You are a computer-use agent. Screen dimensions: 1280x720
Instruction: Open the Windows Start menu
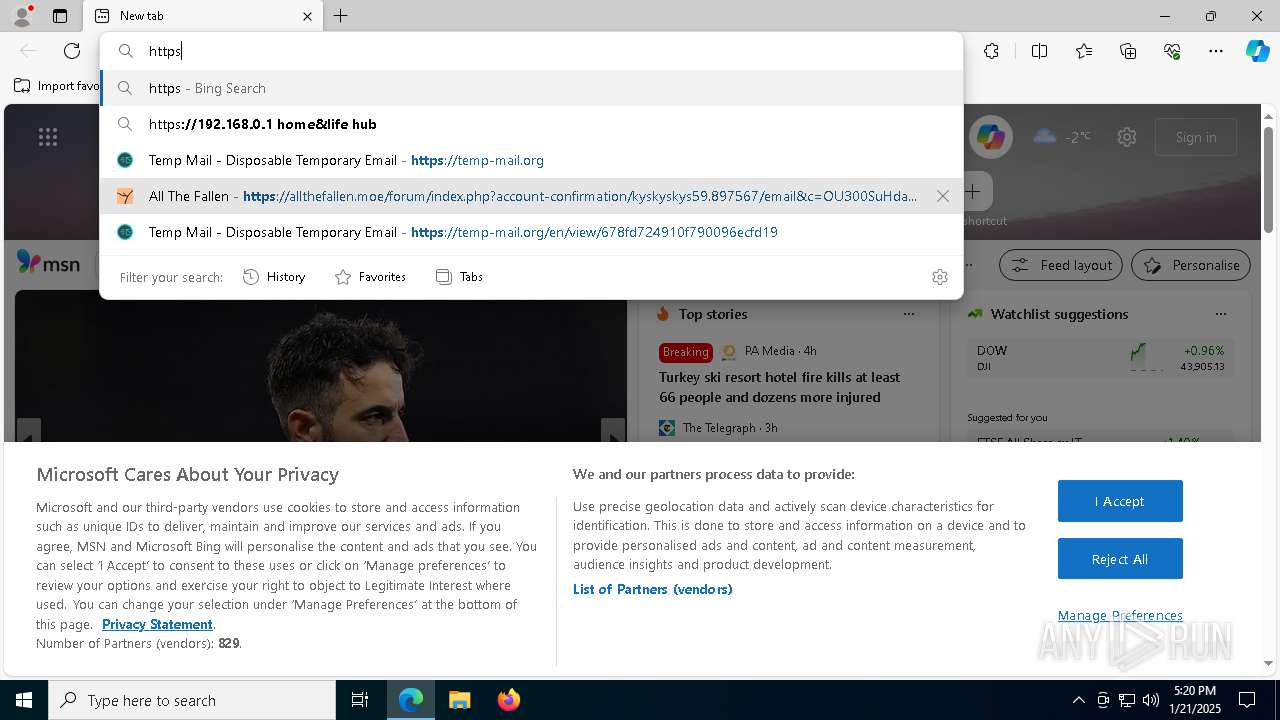pos(24,700)
